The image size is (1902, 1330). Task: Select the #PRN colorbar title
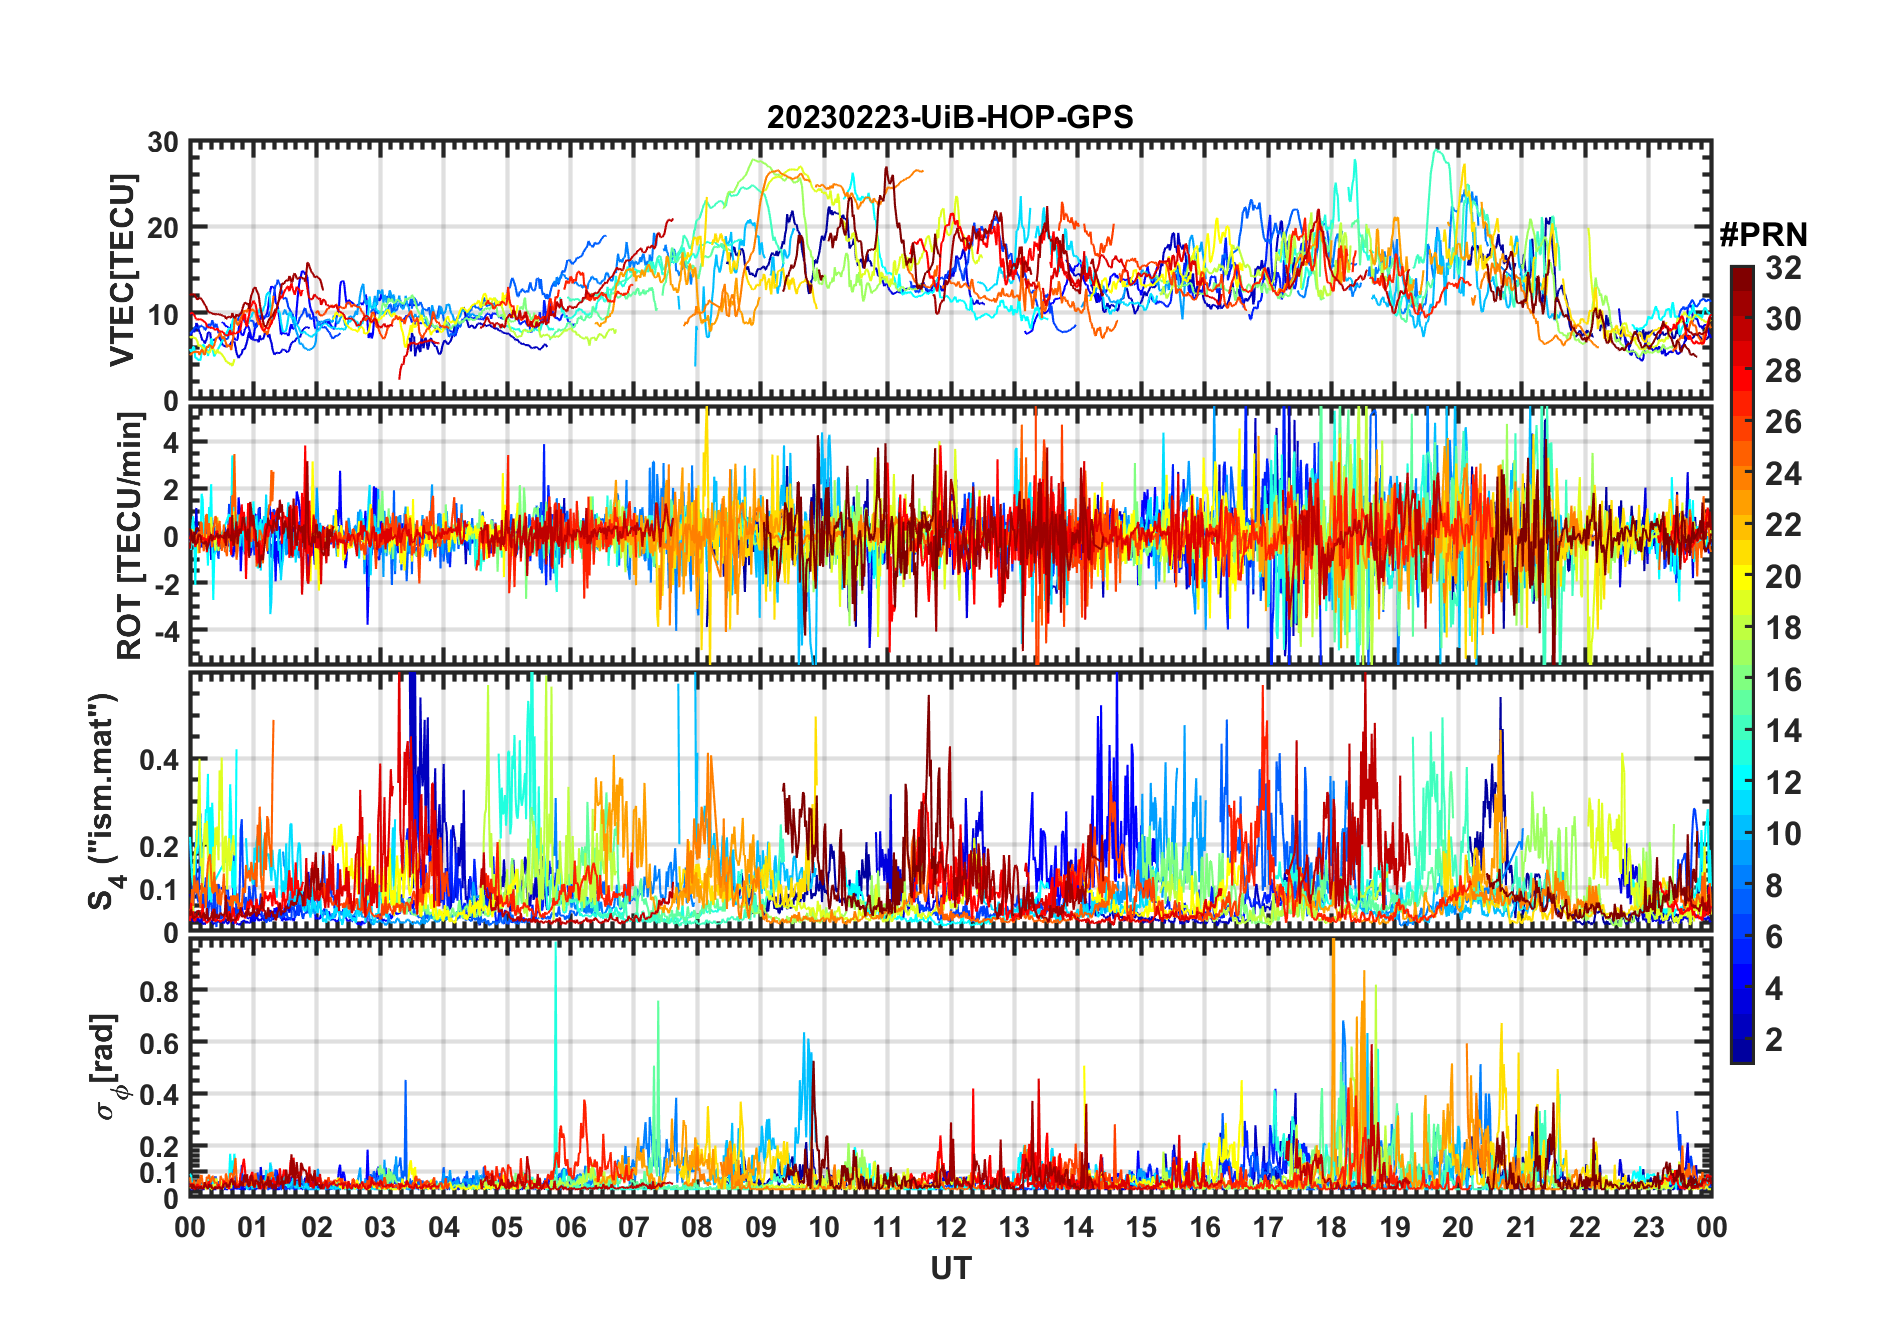[x=1763, y=235]
